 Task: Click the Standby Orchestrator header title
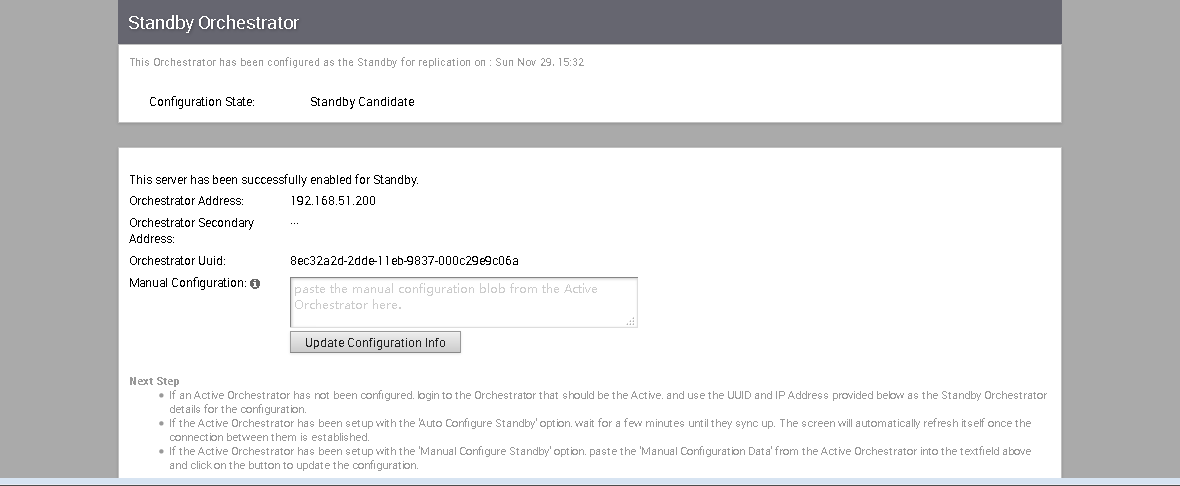[x=213, y=23]
